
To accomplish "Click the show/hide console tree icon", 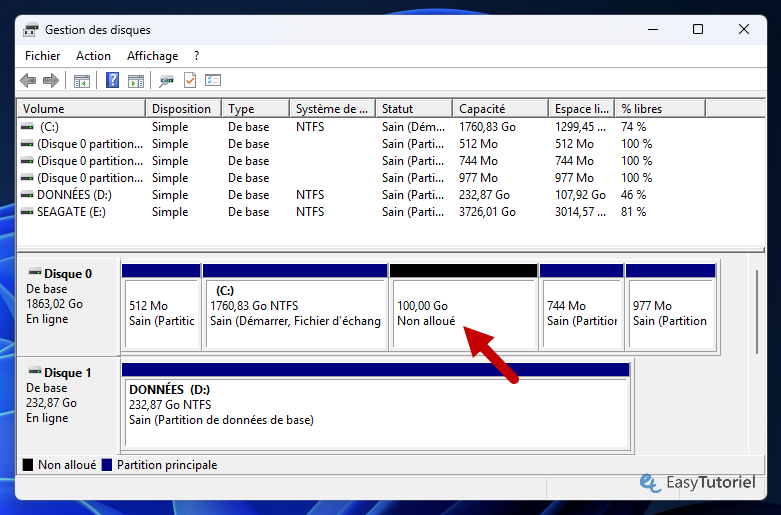I will [x=81, y=80].
